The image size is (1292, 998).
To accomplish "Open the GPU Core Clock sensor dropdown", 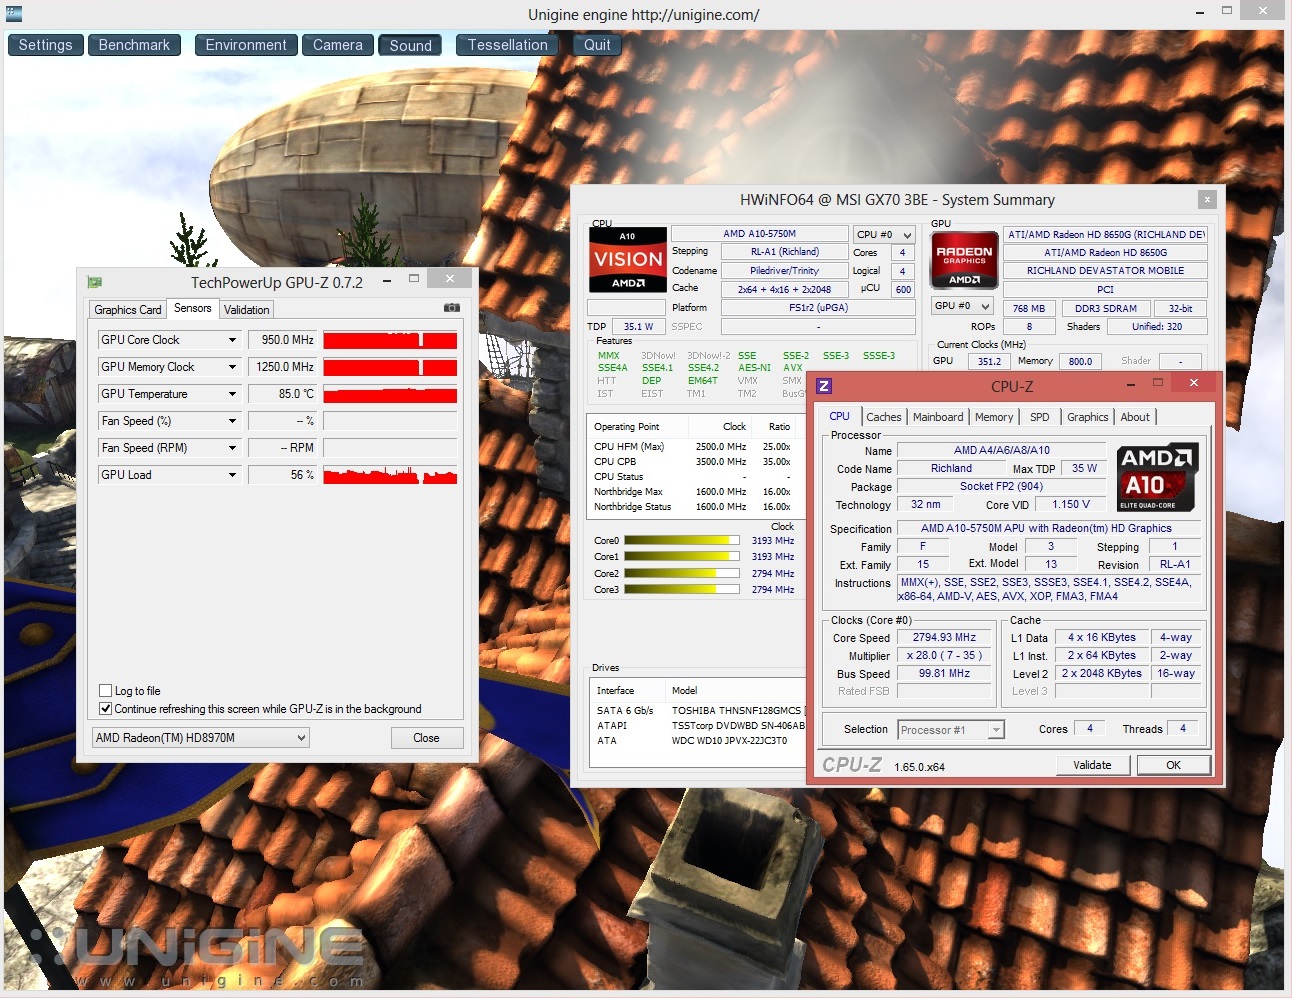I will click(232, 340).
